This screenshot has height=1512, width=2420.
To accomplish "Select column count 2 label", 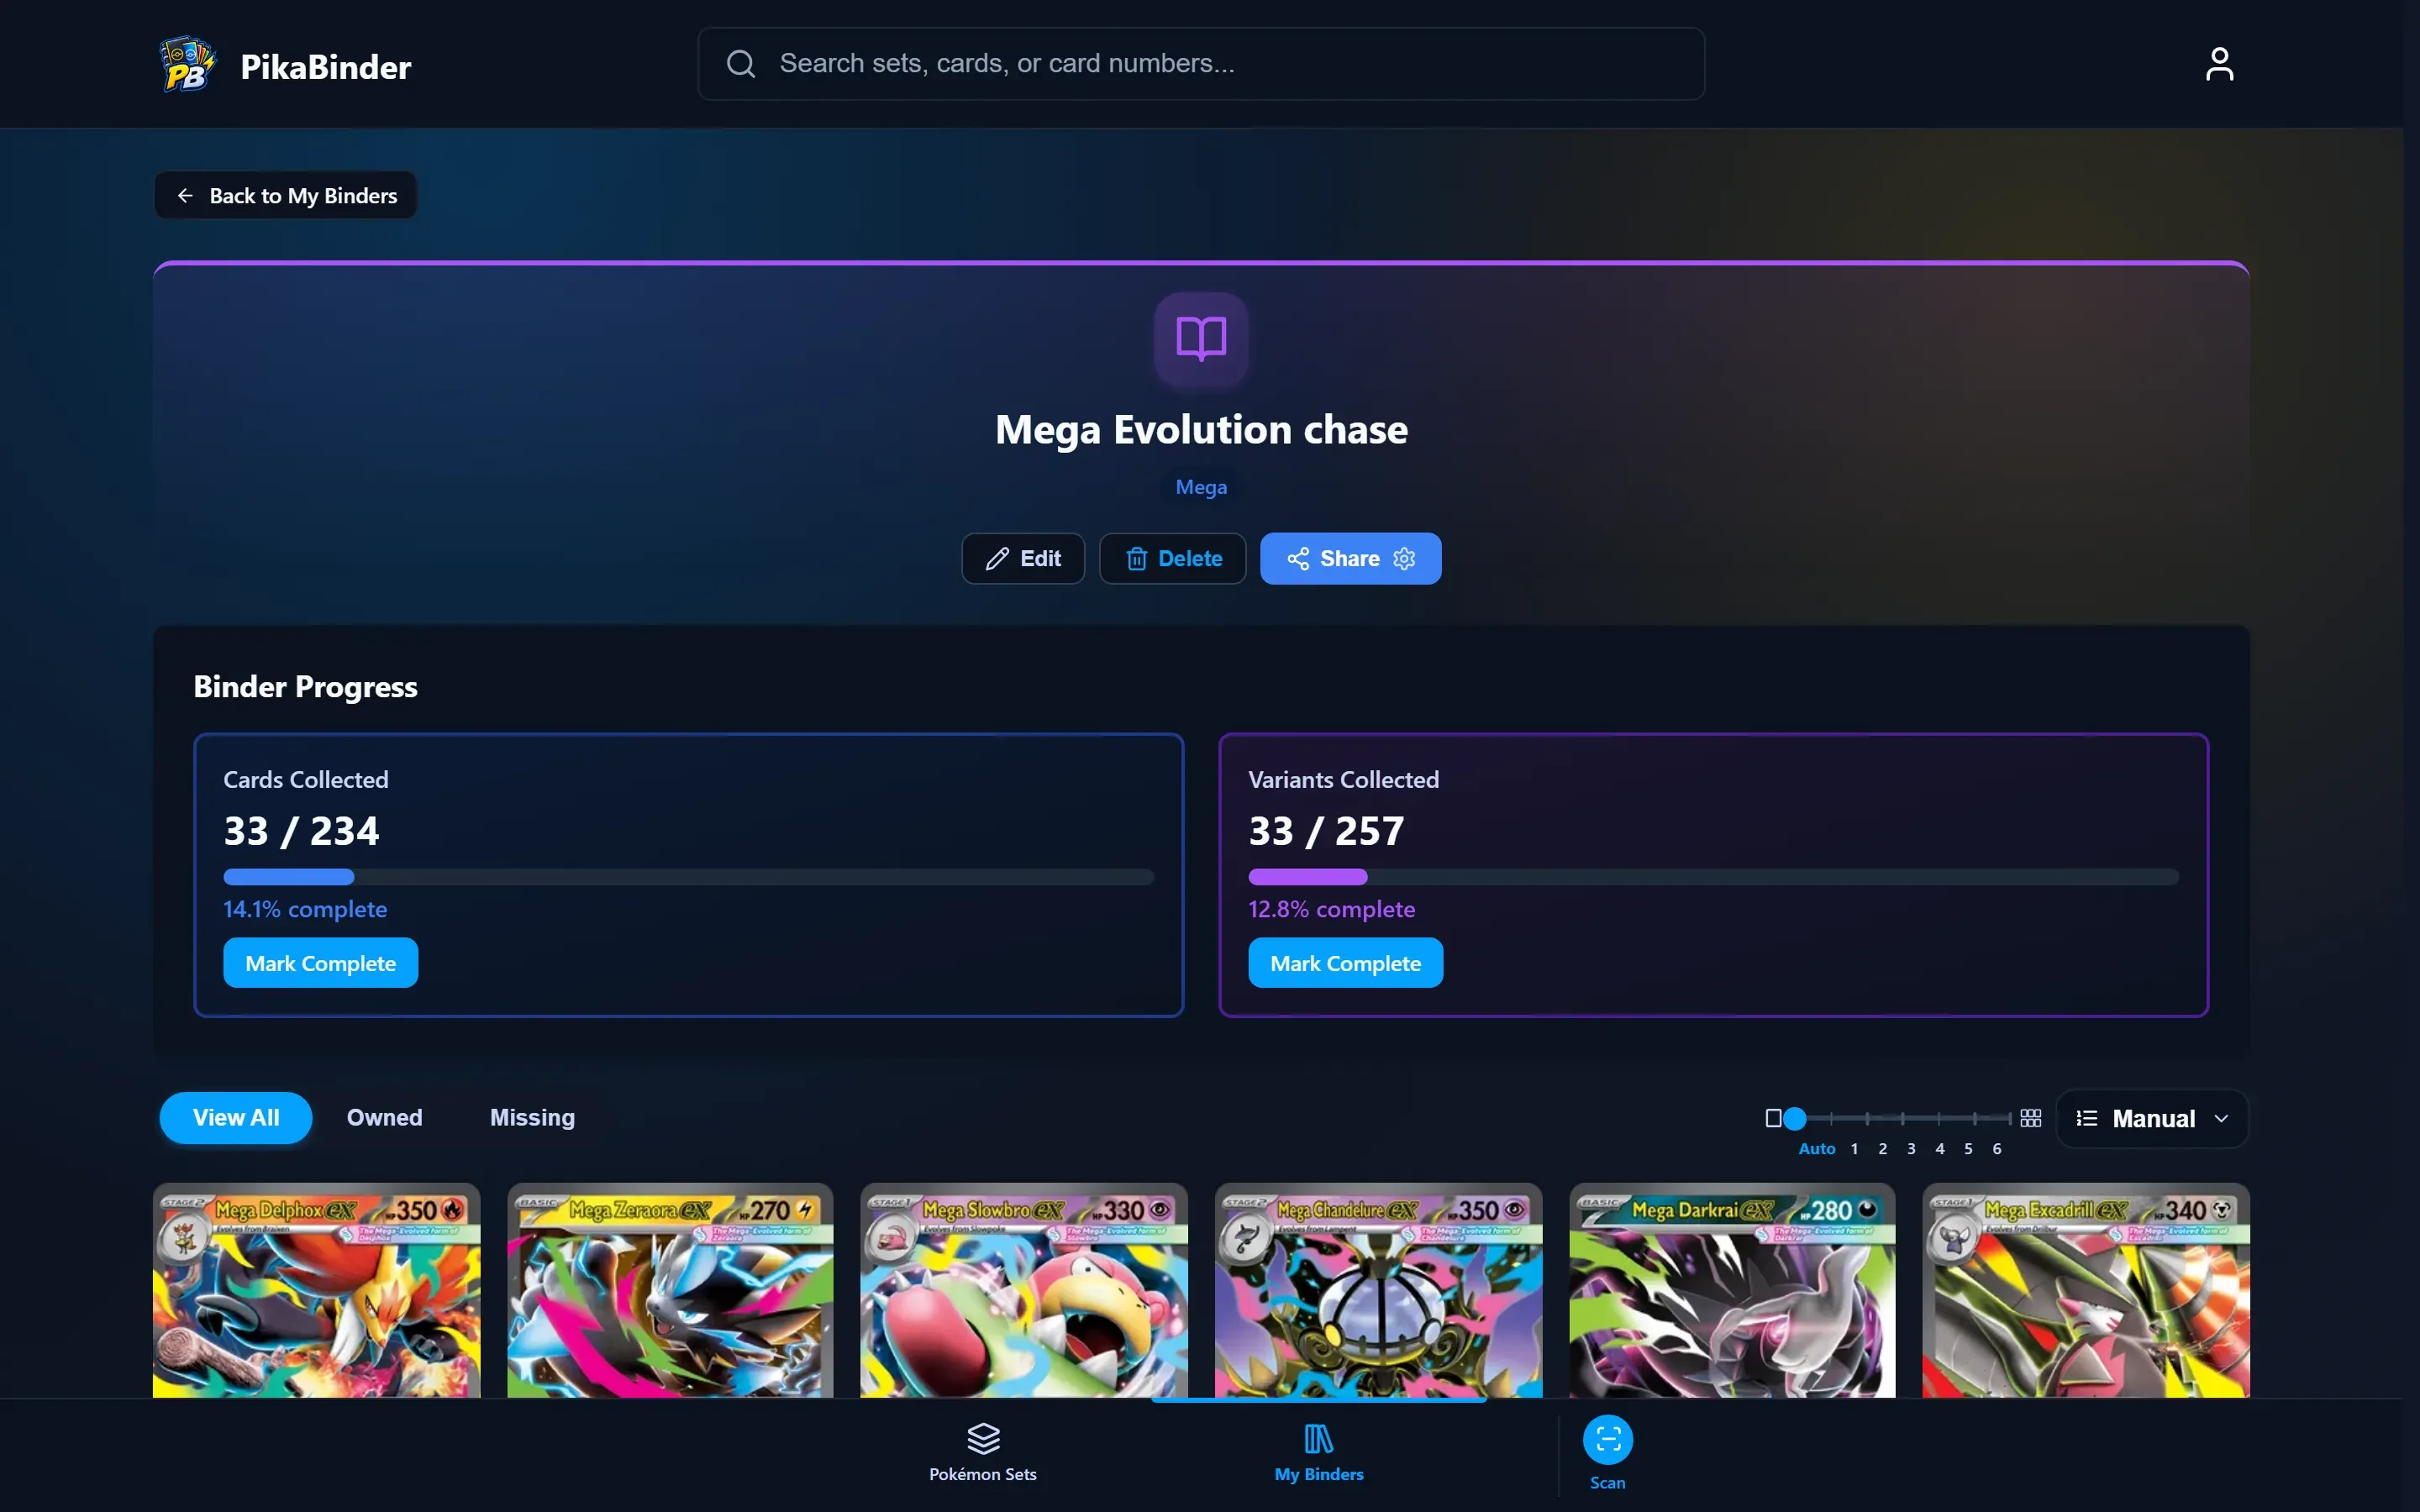I will pyautogui.click(x=1883, y=1149).
